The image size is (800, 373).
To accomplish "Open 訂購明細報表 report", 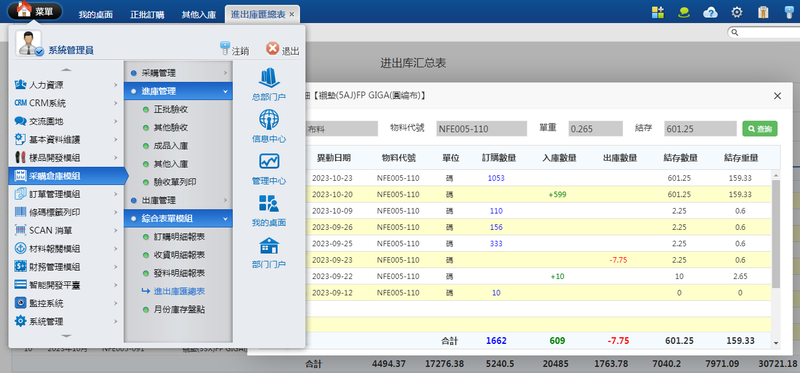I will point(180,237).
